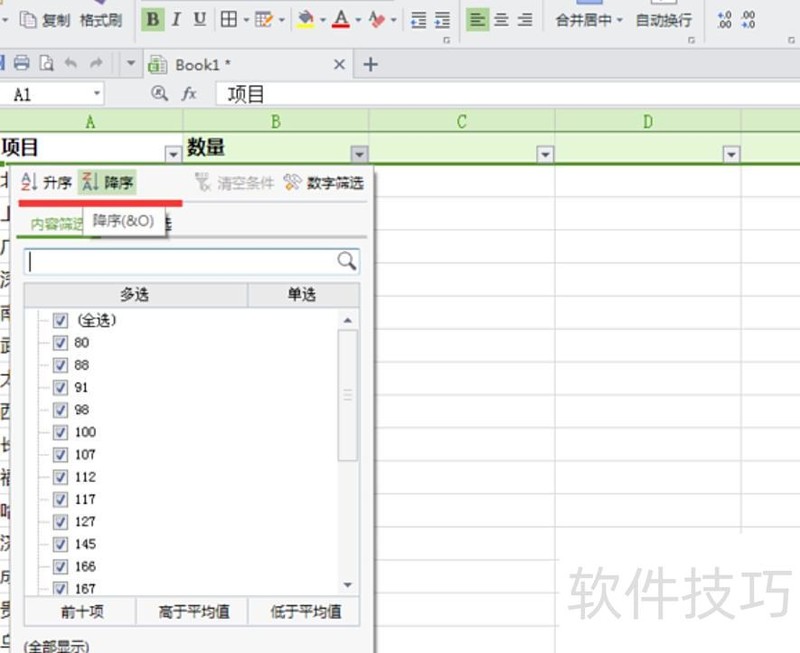Click the zoom search icon by formula bar
Screen dimensions: 800x653
(x=159, y=94)
